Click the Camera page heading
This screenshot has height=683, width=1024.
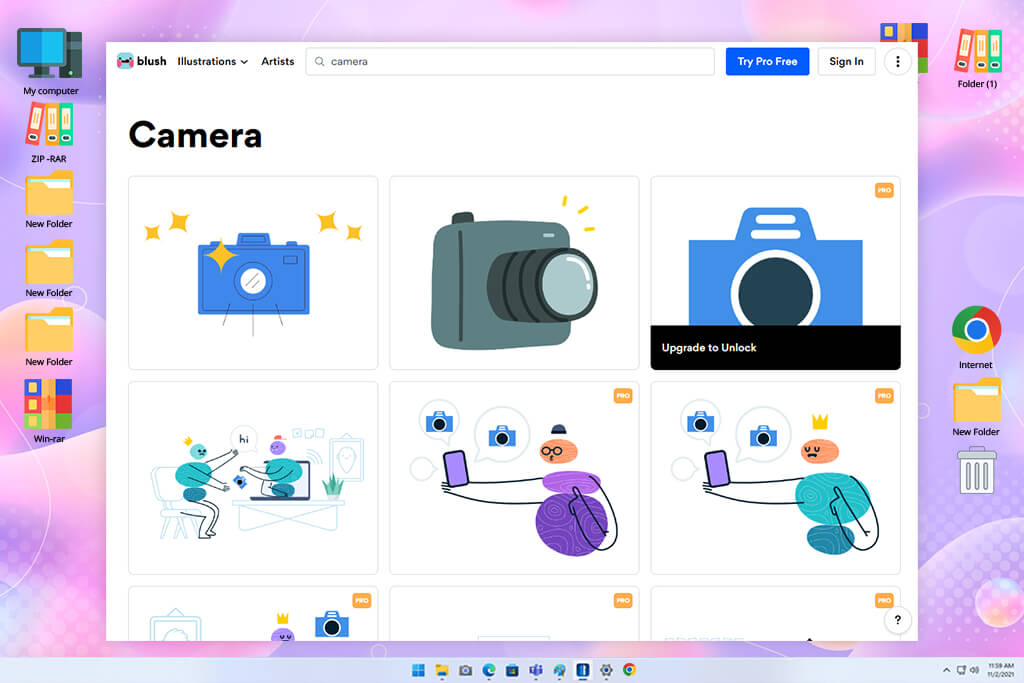[195, 135]
